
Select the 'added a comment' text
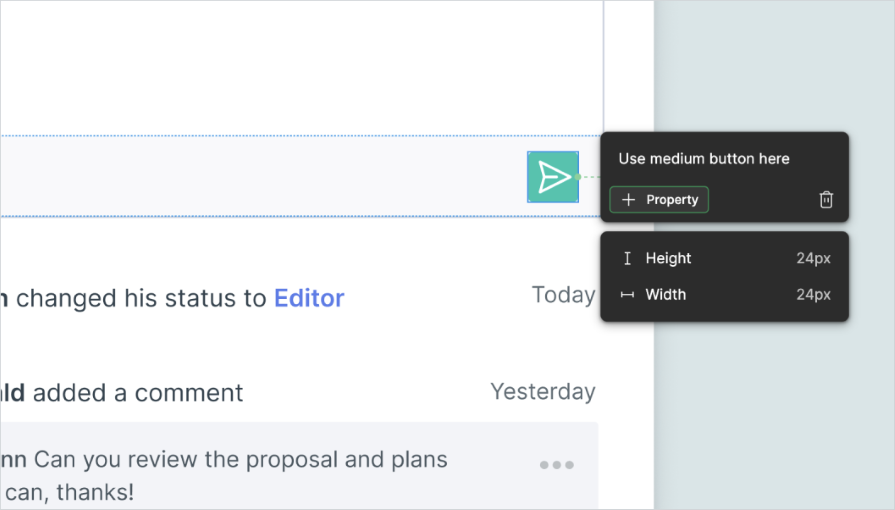(x=138, y=393)
